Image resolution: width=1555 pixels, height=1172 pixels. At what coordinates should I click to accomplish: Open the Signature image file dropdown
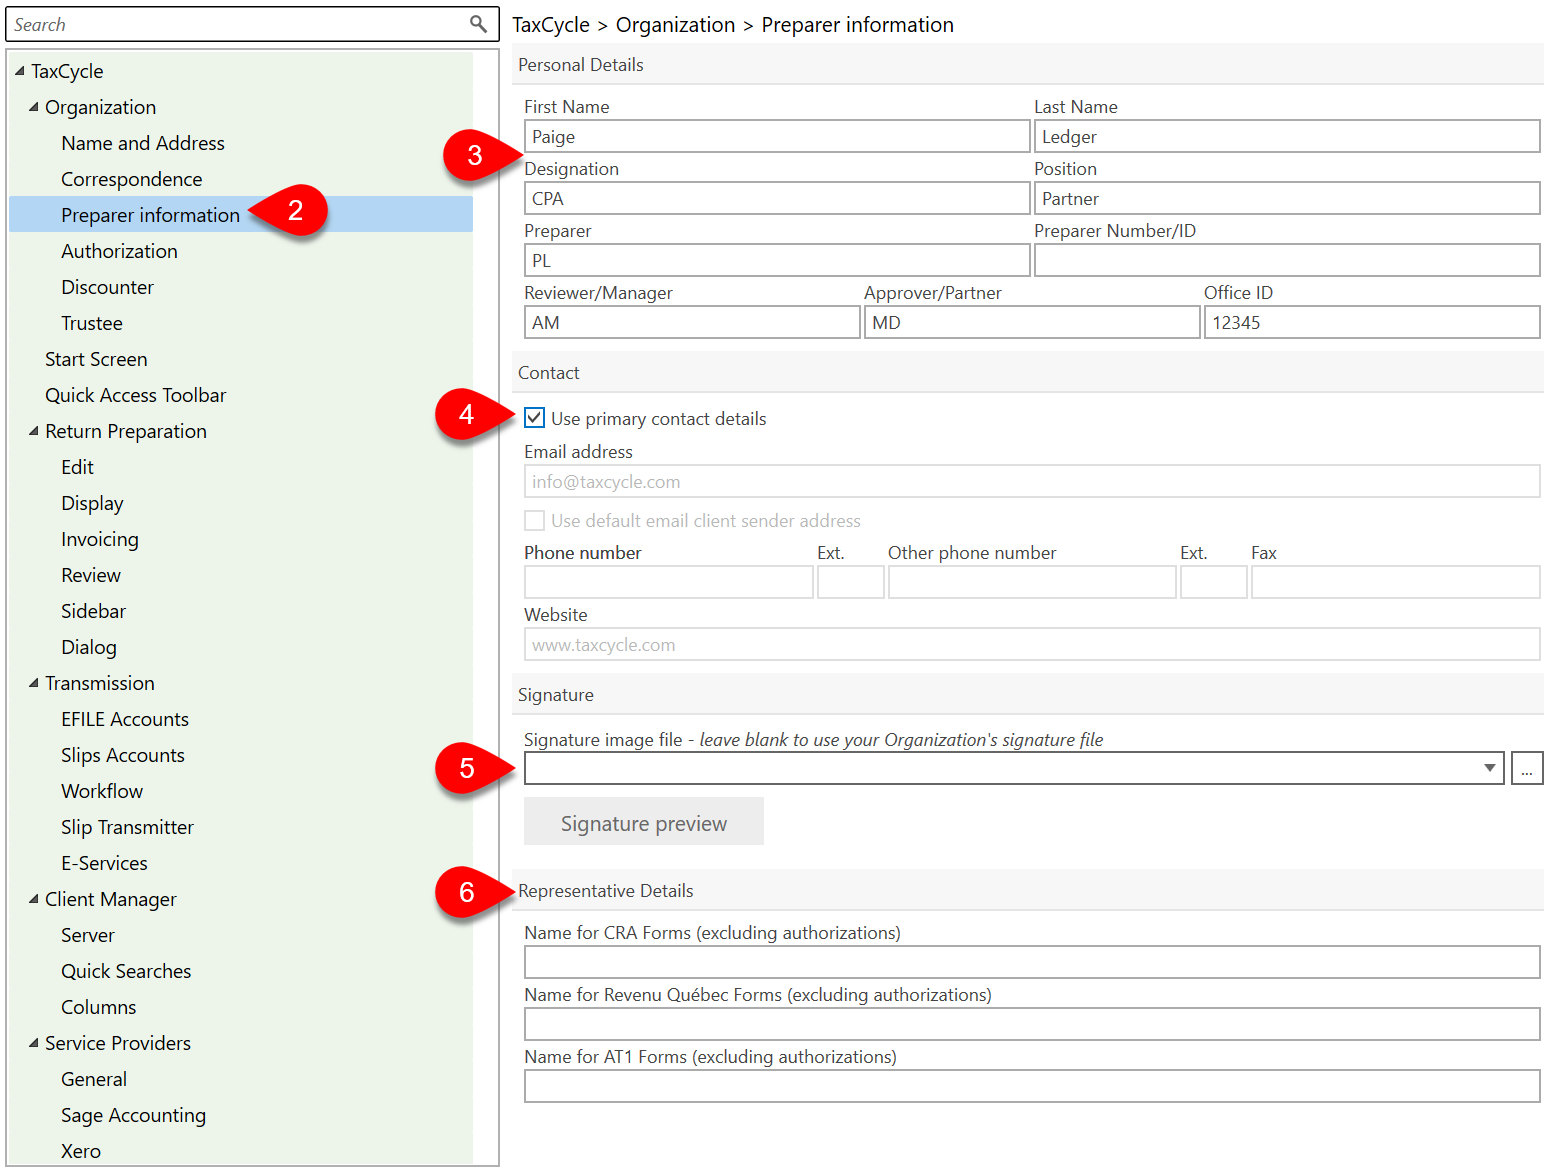coord(1489,768)
